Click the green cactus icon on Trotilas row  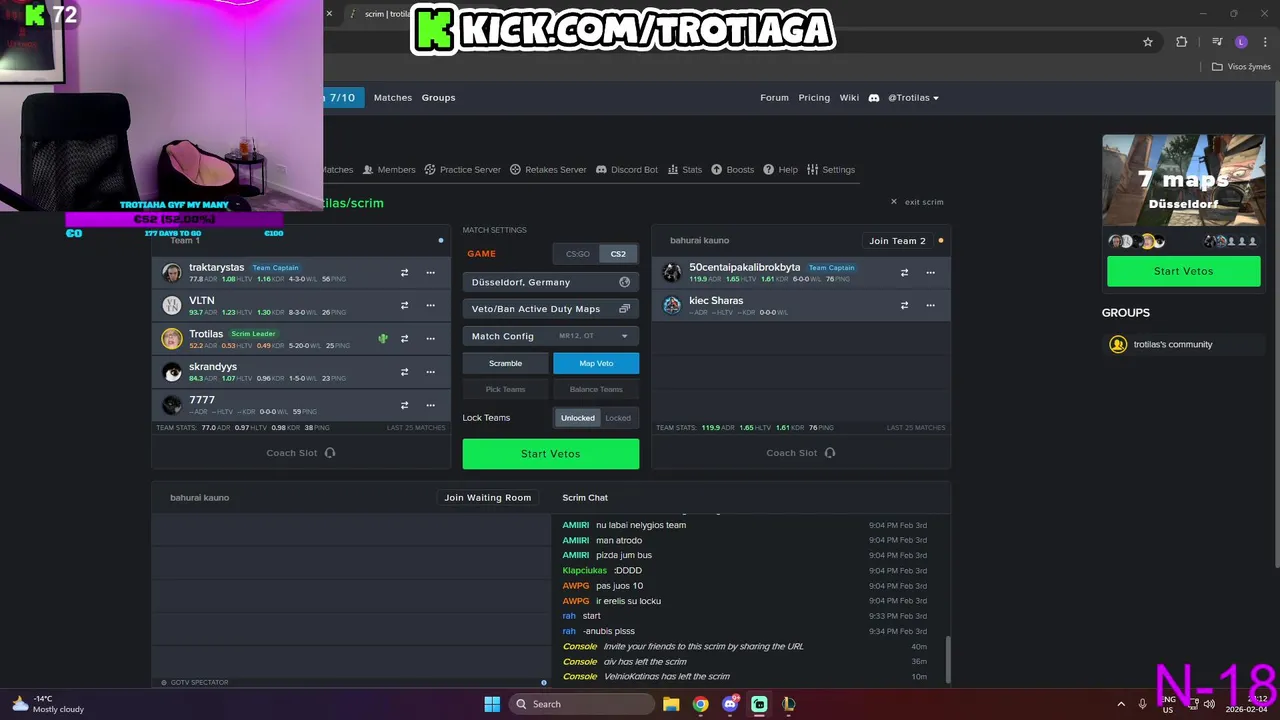point(382,338)
